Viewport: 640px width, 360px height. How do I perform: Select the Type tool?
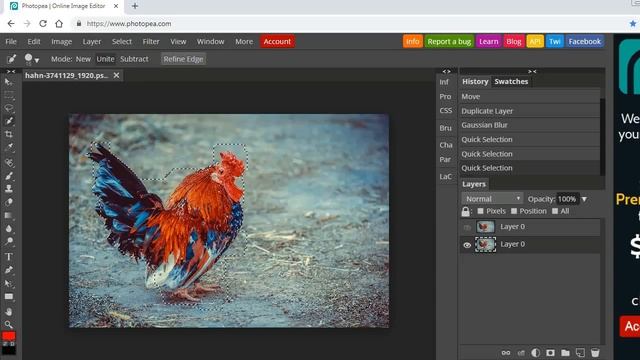(x=9, y=257)
